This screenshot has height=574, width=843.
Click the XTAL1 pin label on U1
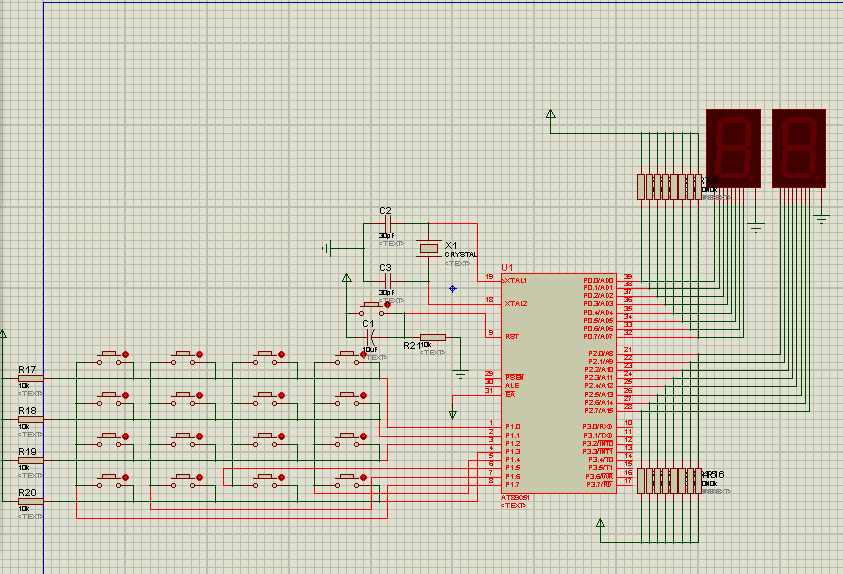coord(515,281)
